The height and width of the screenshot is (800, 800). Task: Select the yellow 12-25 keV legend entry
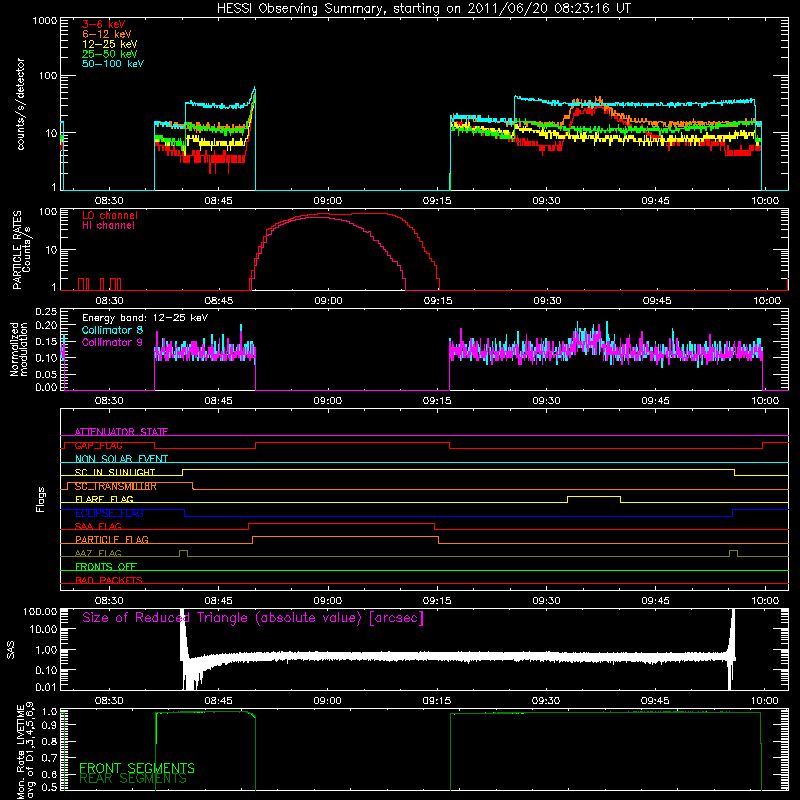110,44
